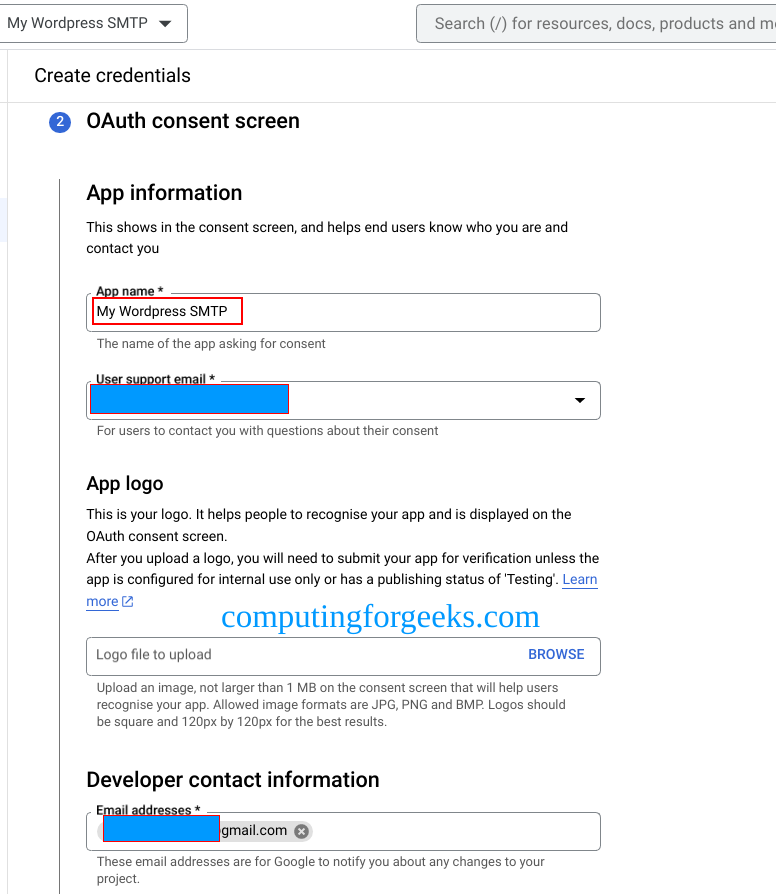Click the computingforgeeks.com watermark text
The height and width of the screenshot is (894, 776).
click(x=380, y=617)
